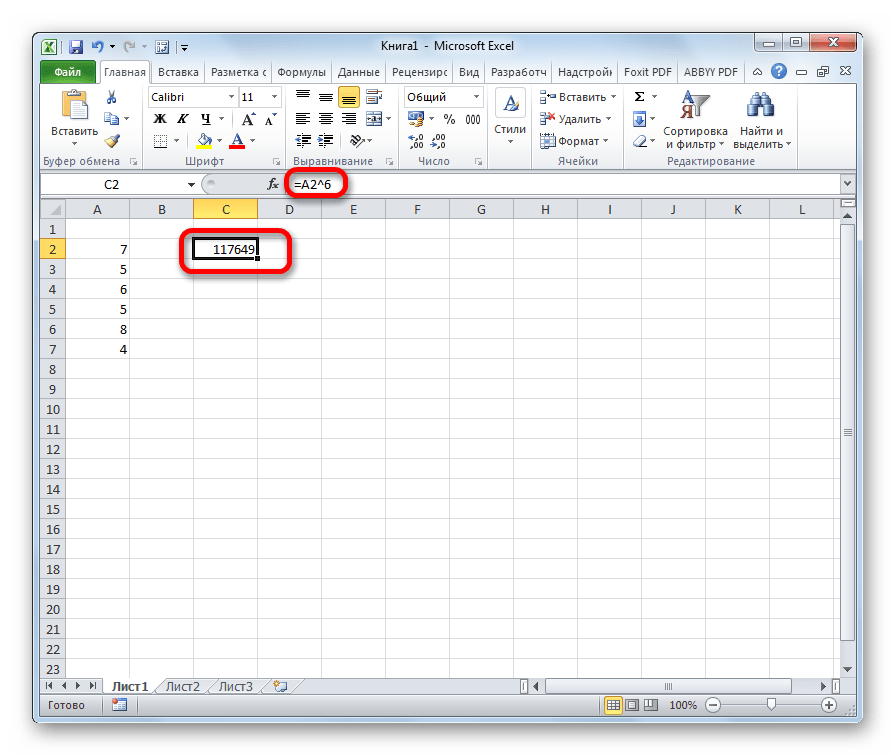Switch to the Формулы ribbon tab
Viewport: 896px width, 756px height.
[x=301, y=72]
